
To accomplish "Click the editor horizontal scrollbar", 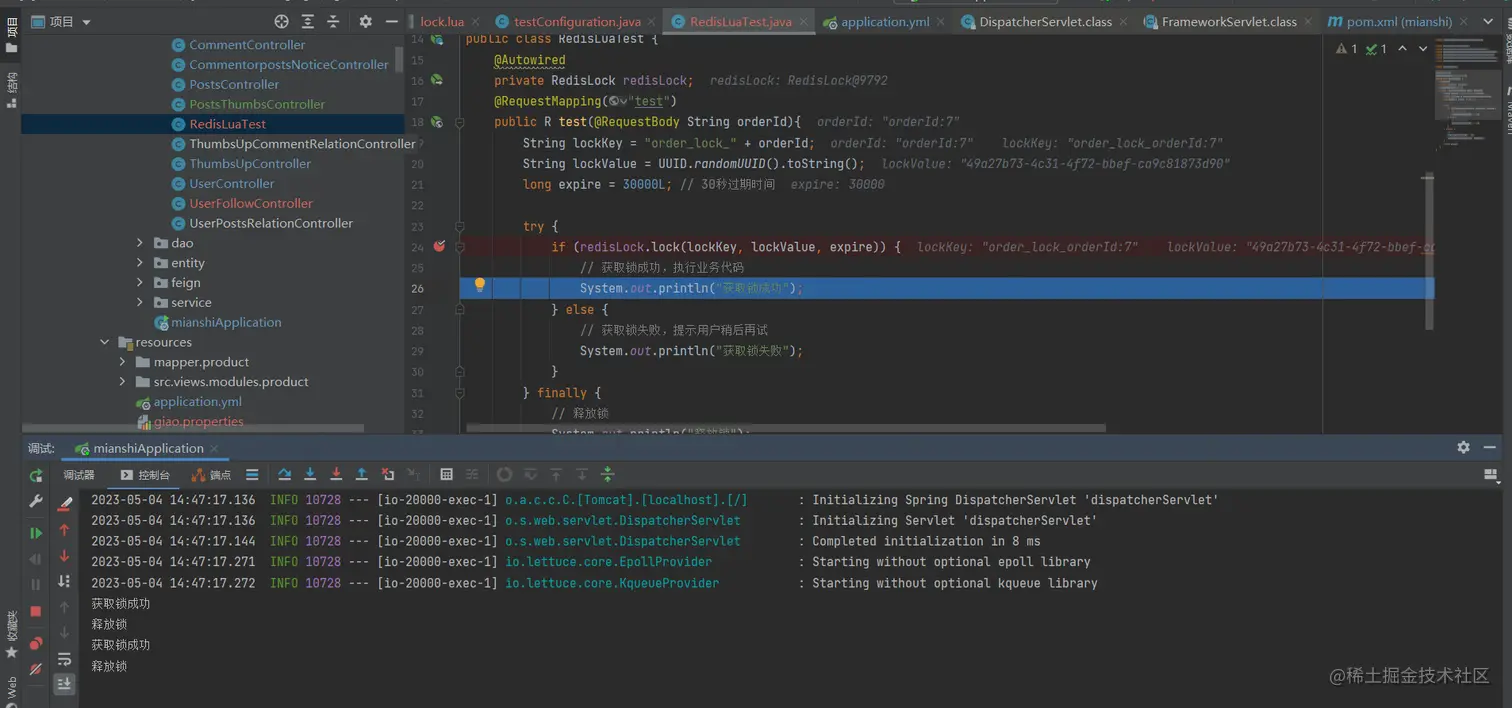I will coord(786,428).
